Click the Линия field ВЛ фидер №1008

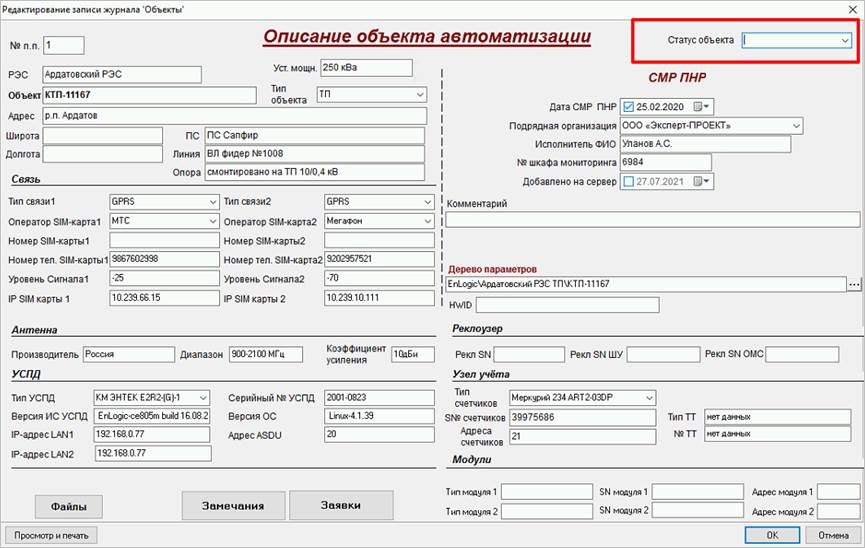(x=315, y=153)
